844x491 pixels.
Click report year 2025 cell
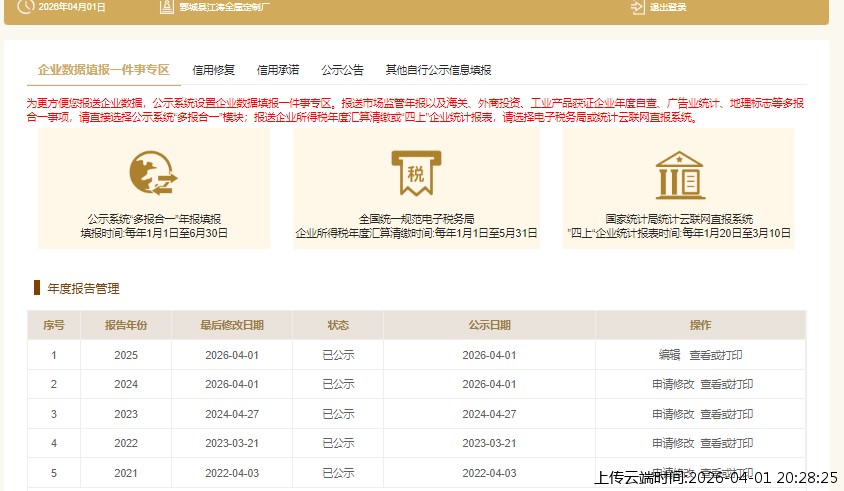[126, 355]
